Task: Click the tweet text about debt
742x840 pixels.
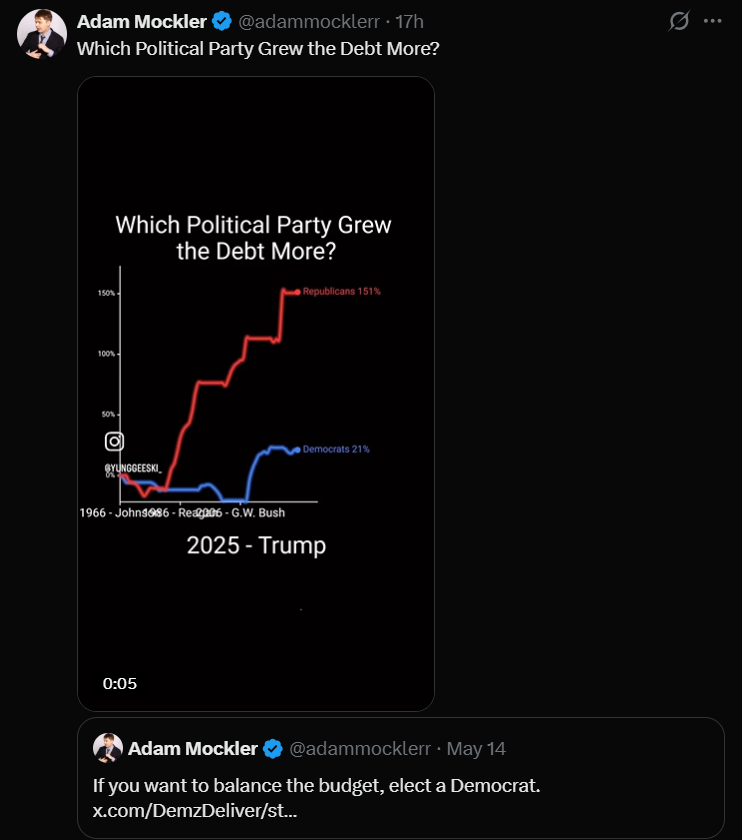Action: [x=258, y=49]
